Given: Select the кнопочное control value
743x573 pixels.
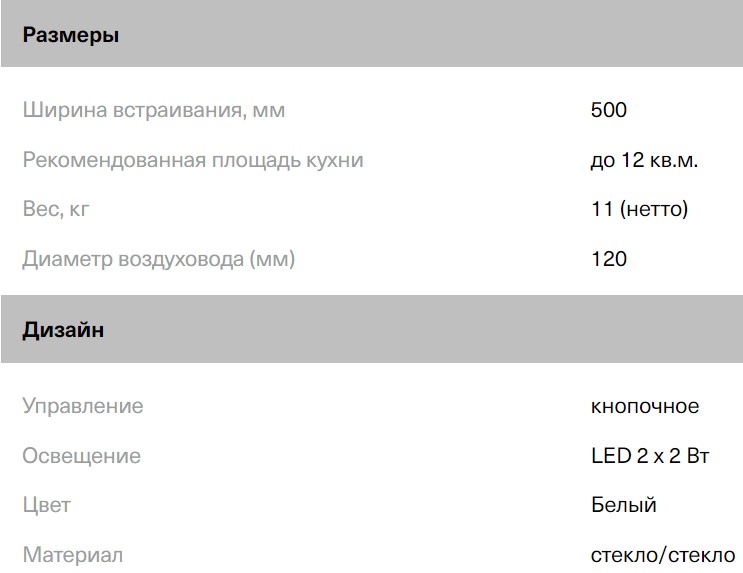Looking at the screenshot, I should click(644, 406).
